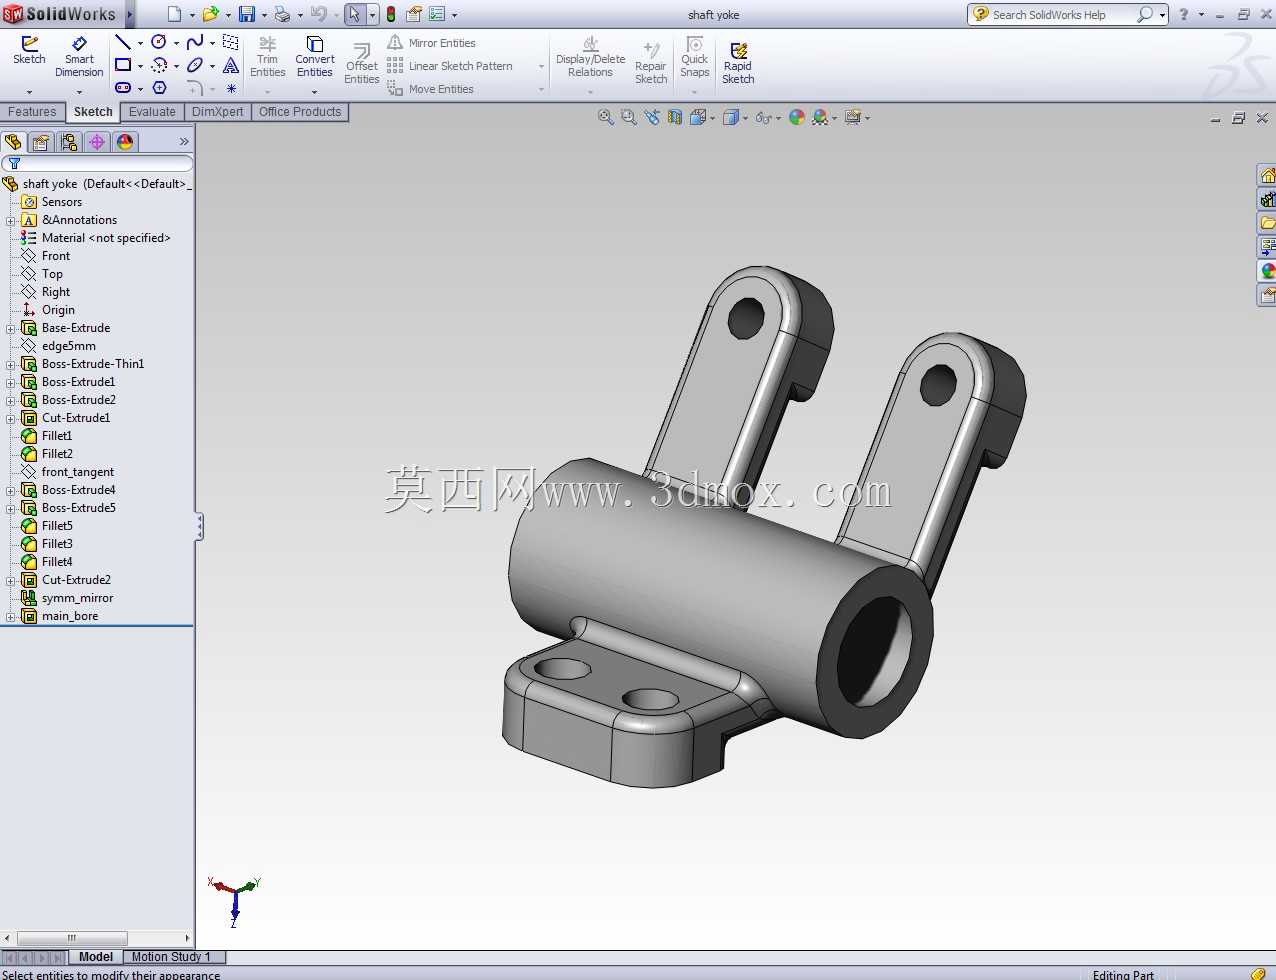
Task: Click the Repair Sketch tool
Action: click(651, 64)
